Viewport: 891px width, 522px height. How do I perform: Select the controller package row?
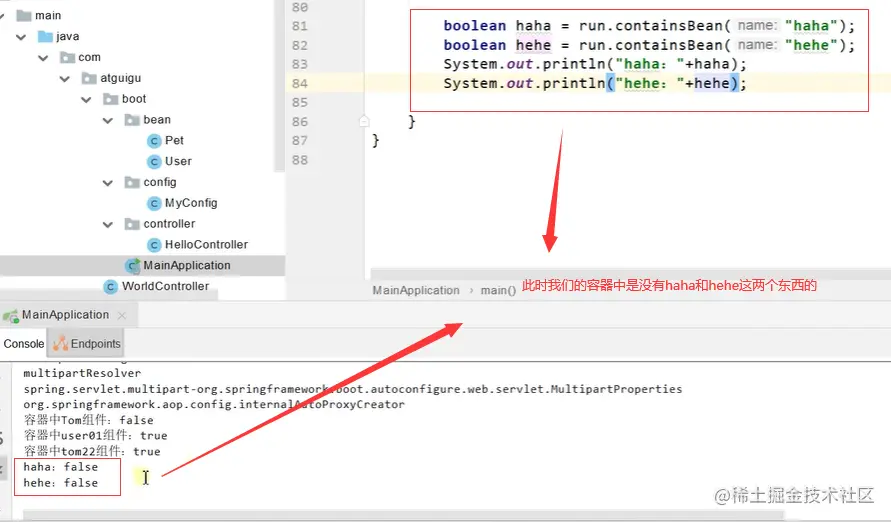[169, 224]
